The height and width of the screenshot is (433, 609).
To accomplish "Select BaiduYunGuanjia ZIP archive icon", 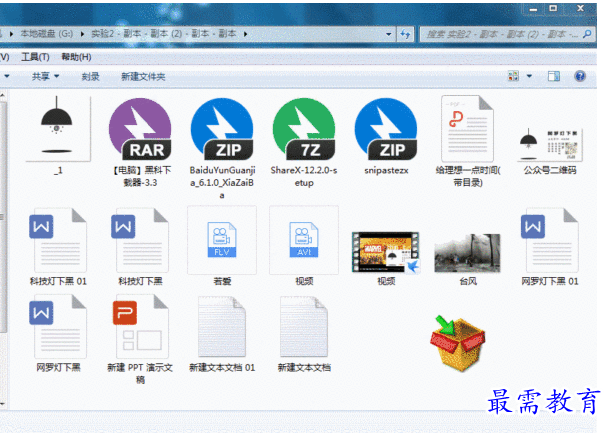I will [x=222, y=129].
